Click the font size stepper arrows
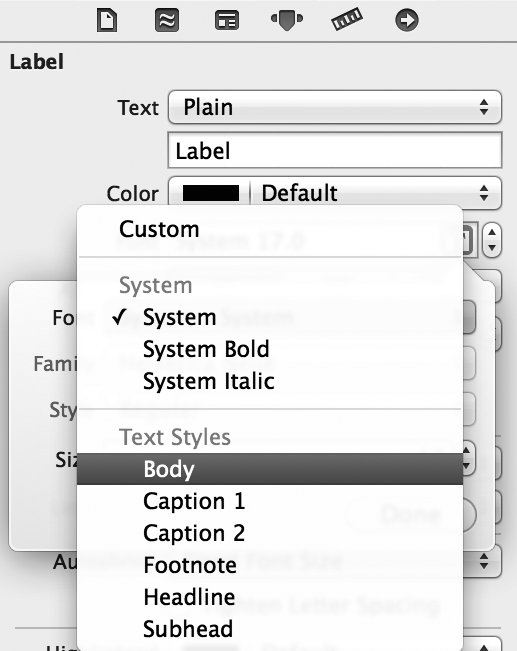The width and height of the screenshot is (517, 651). pos(492,240)
